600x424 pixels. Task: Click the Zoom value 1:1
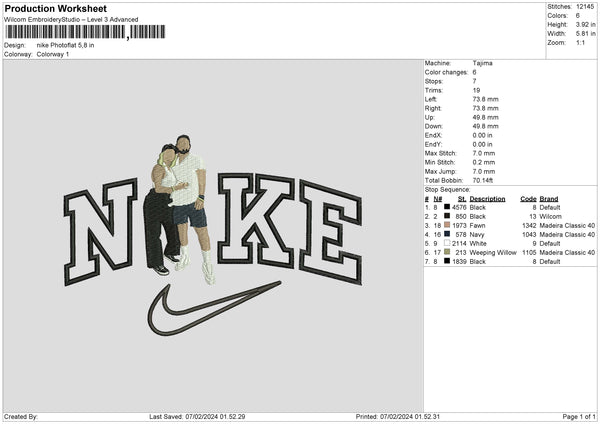pos(580,42)
